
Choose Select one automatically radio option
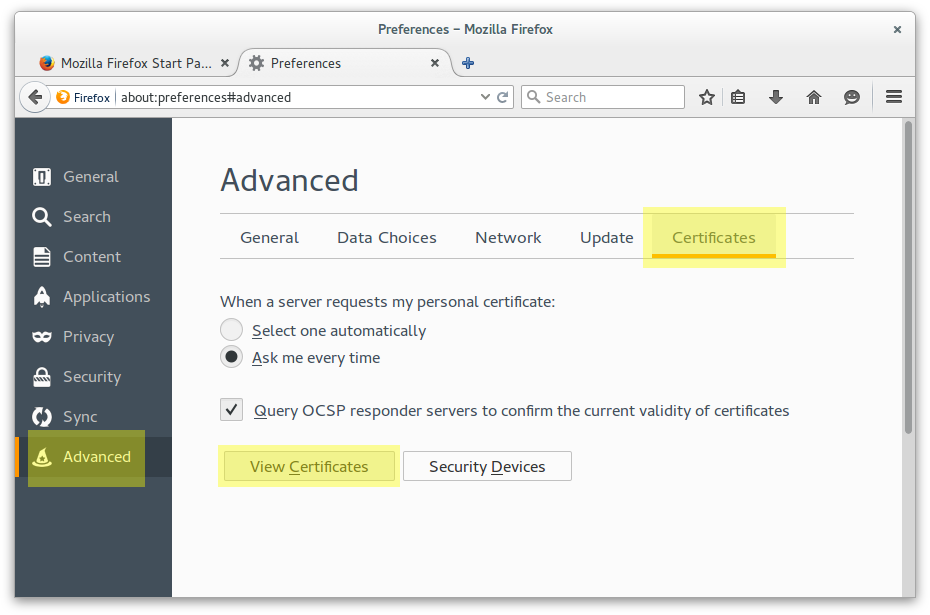pos(231,330)
